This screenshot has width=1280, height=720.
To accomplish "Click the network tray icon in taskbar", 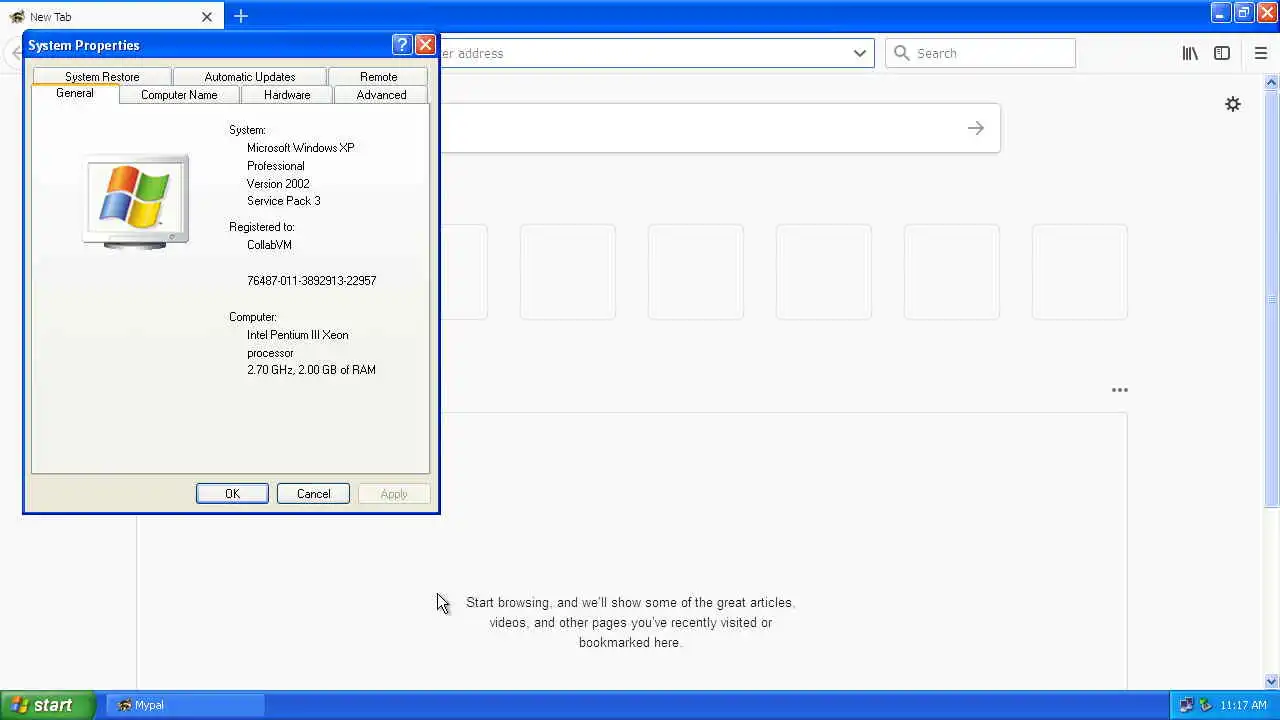I will (1186, 705).
